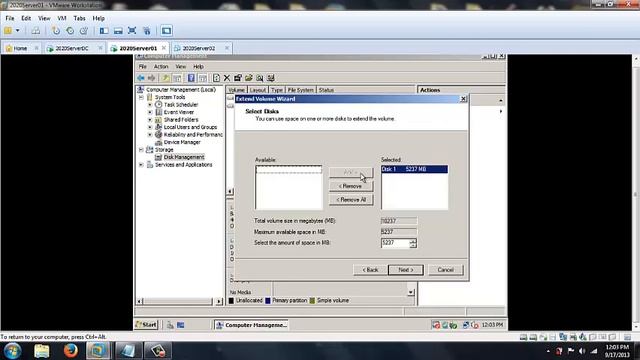The image size is (640, 360).
Task: Select Computer Management (Local) root node
Action: click(x=181, y=90)
